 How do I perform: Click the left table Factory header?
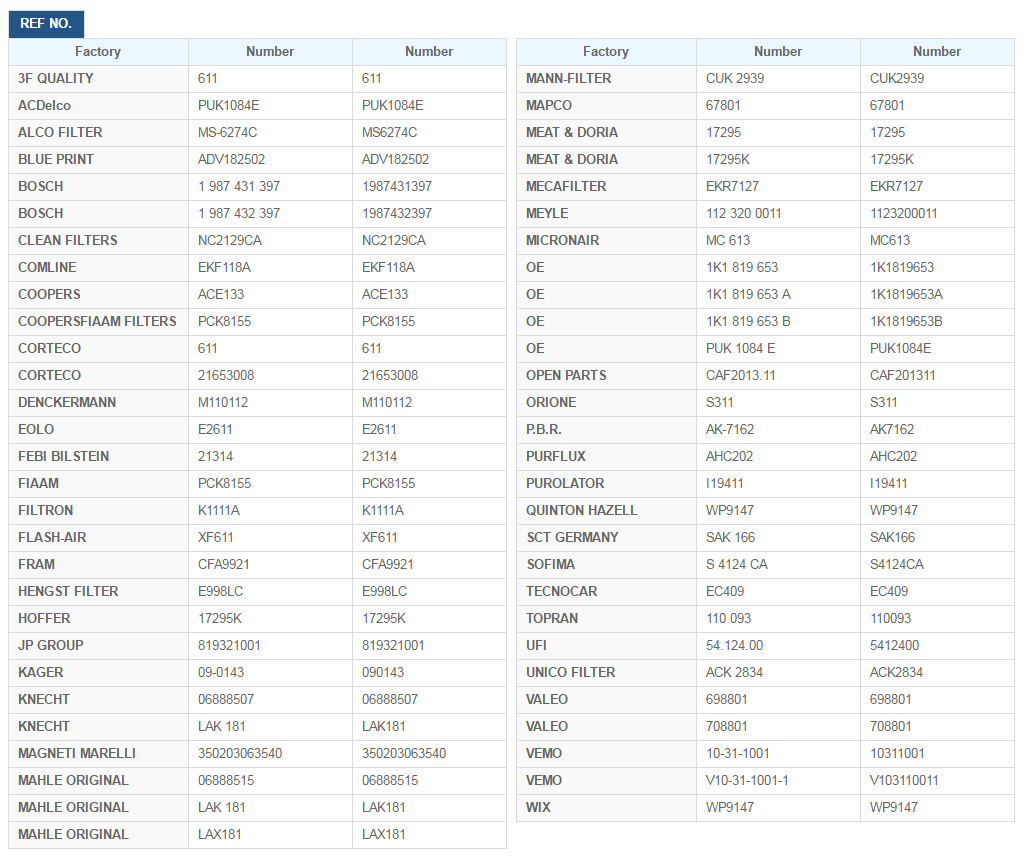point(99,52)
